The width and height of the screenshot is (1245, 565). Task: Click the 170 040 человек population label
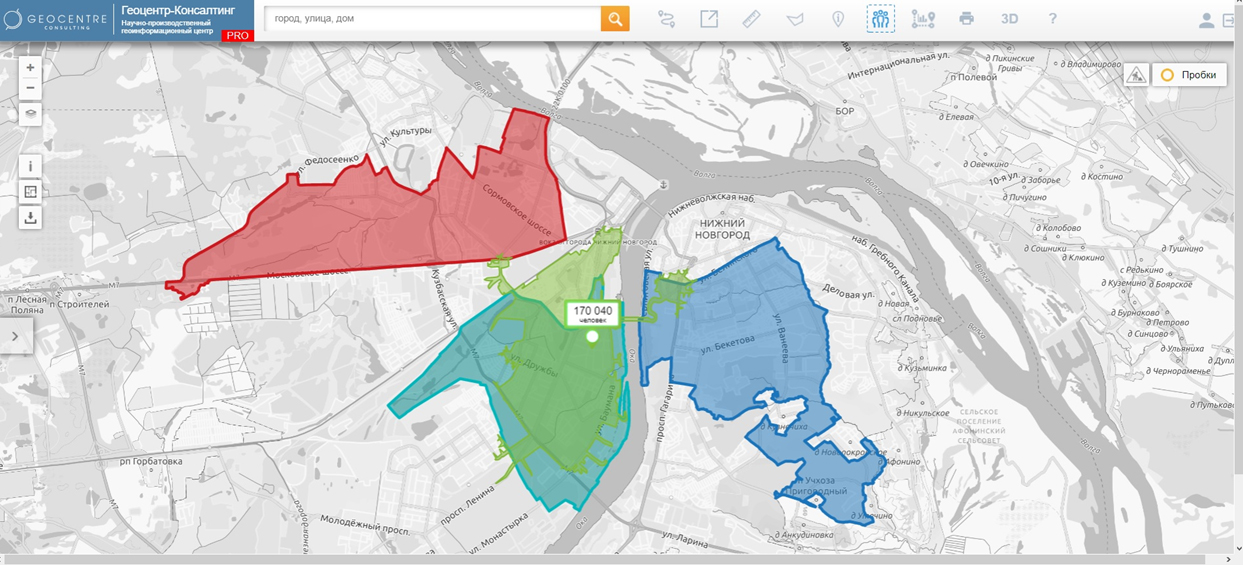593,314
